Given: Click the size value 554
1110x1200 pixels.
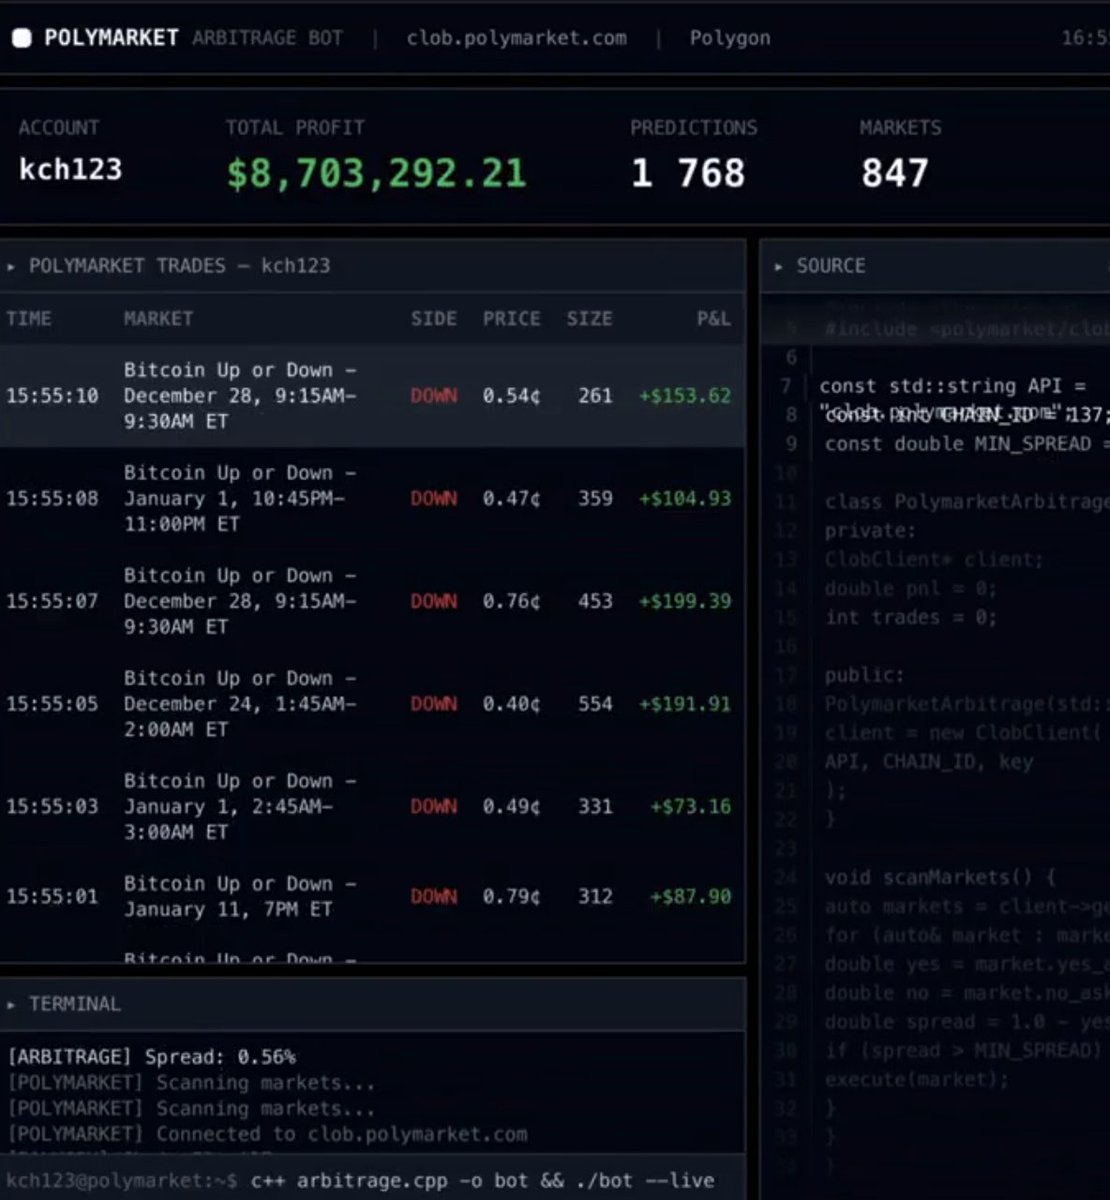Looking at the screenshot, I should pos(595,704).
